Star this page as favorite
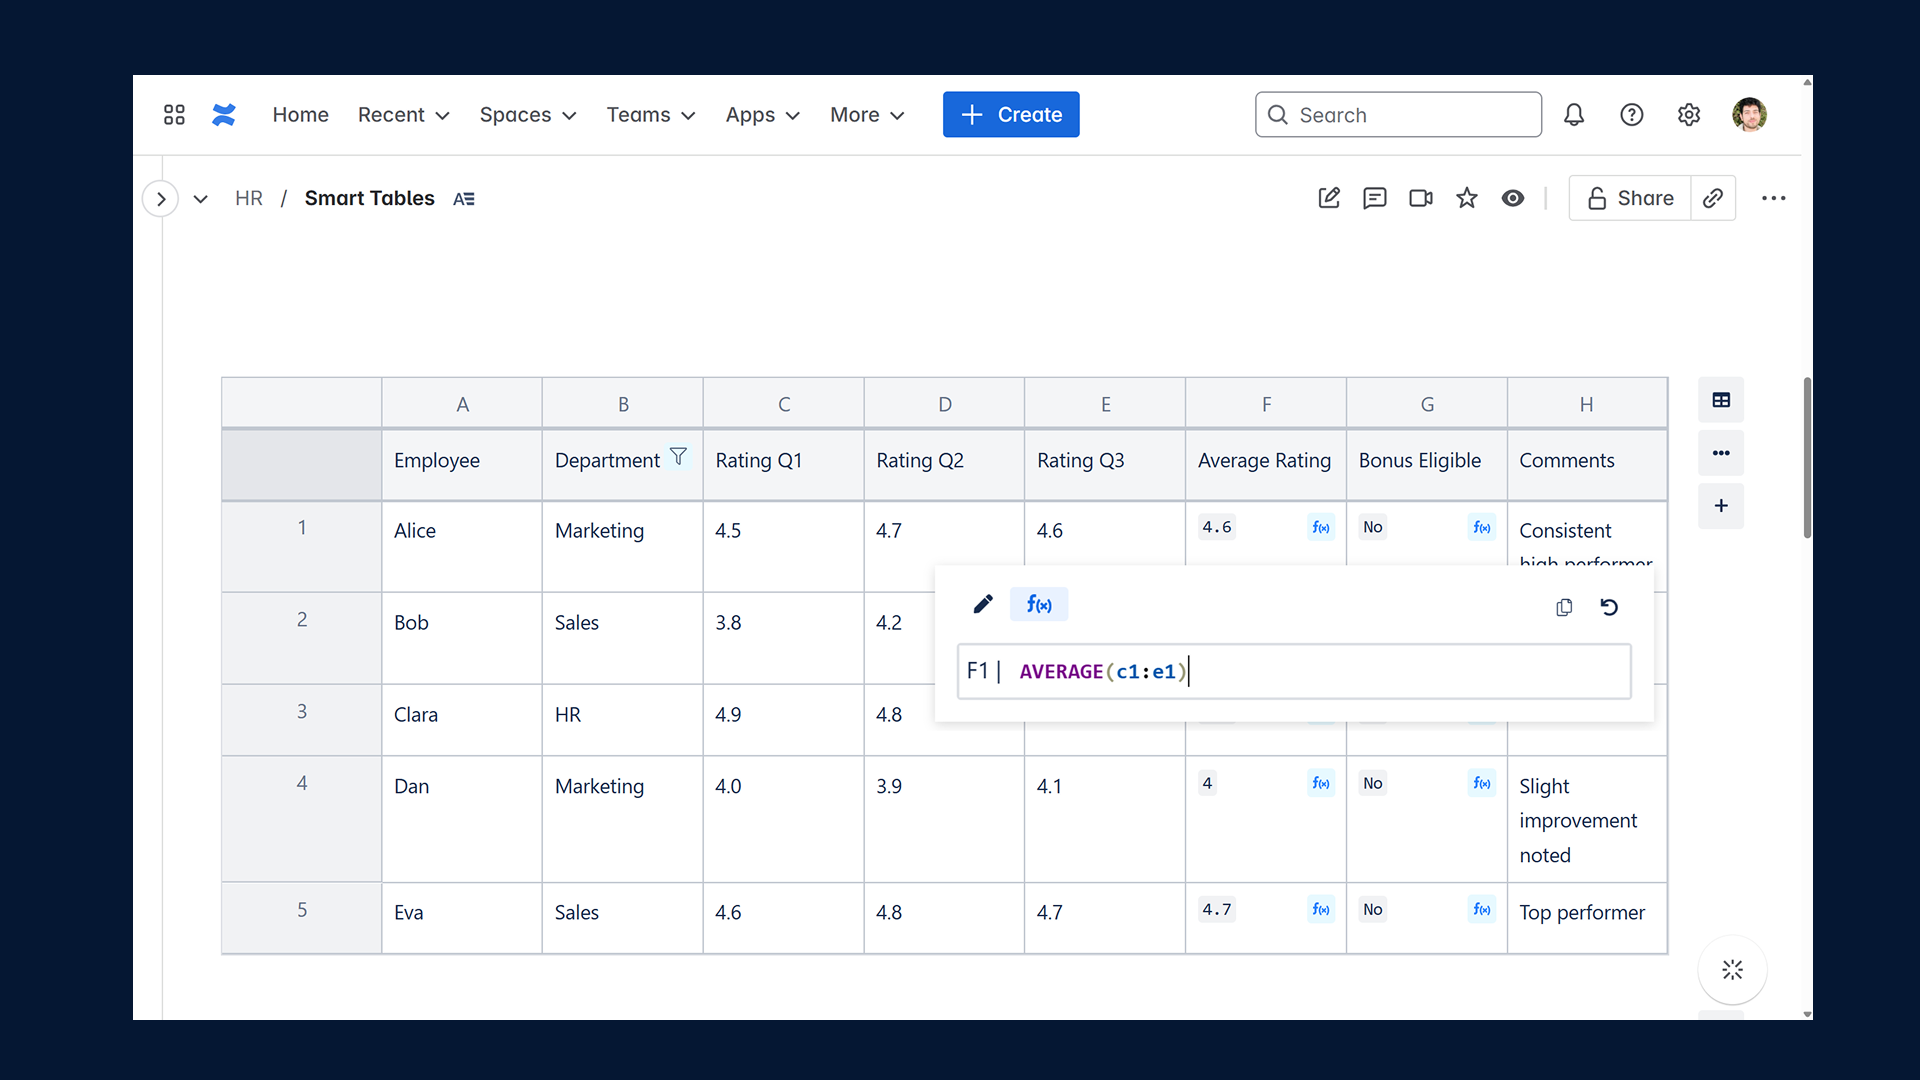The height and width of the screenshot is (1080, 1920). tap(1467, 198)
